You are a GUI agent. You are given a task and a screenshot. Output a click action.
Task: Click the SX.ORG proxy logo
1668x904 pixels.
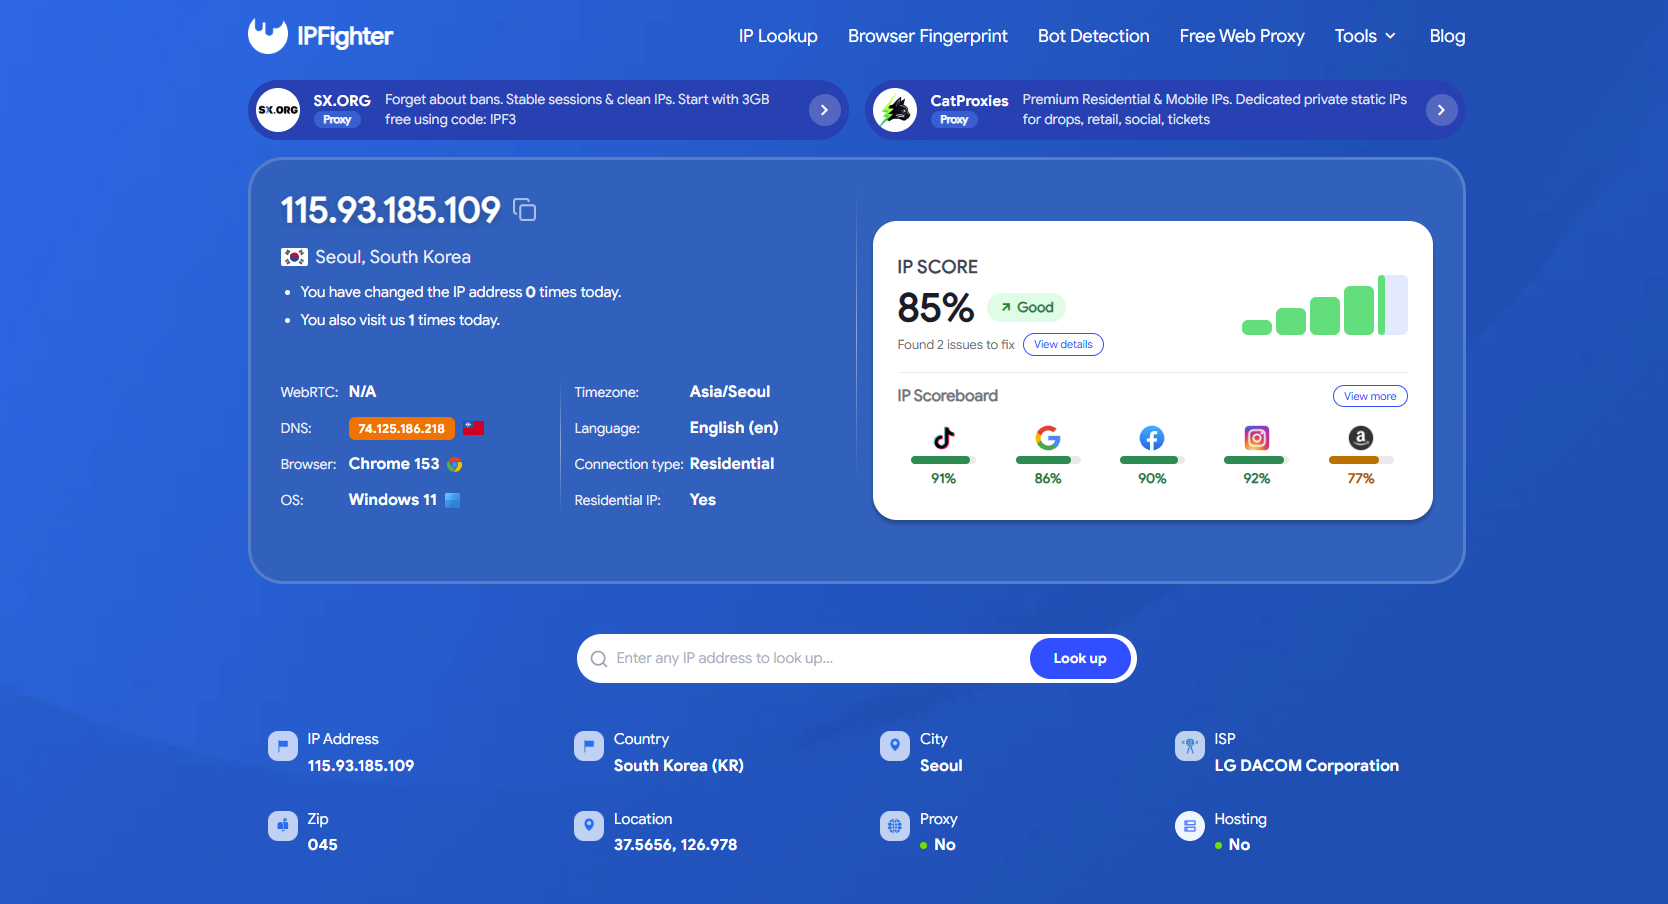pyautogui.click(x=278, y=110)
